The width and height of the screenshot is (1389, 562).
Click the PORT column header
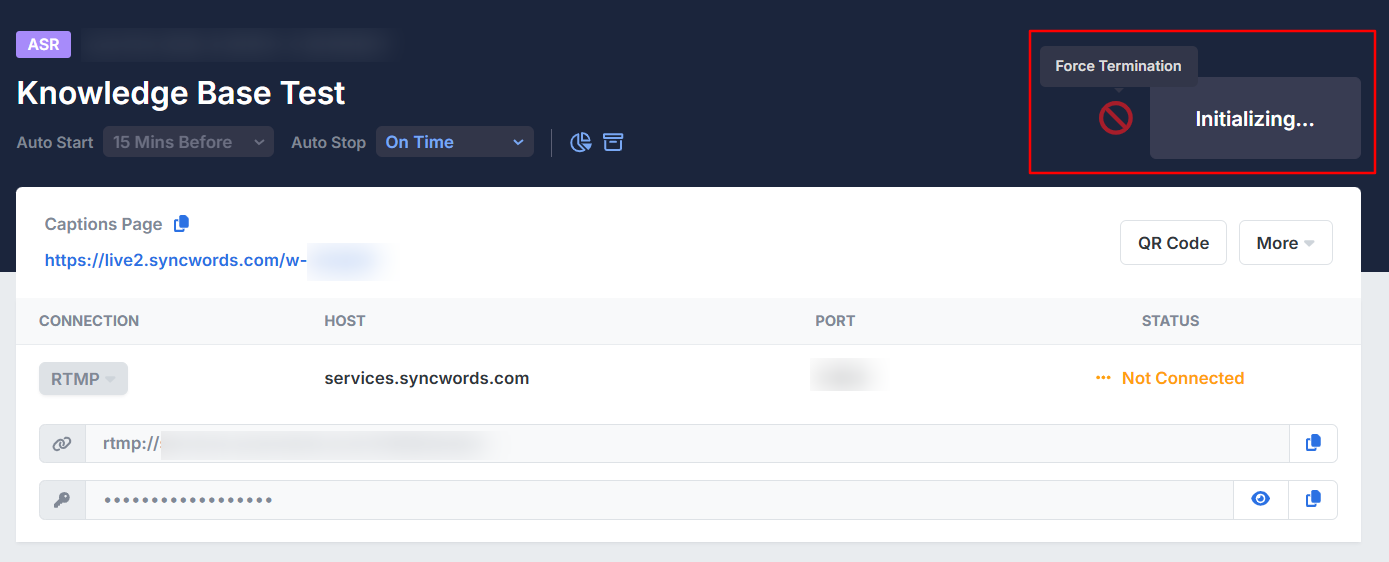pyautogui.click(x=835, y=321)
